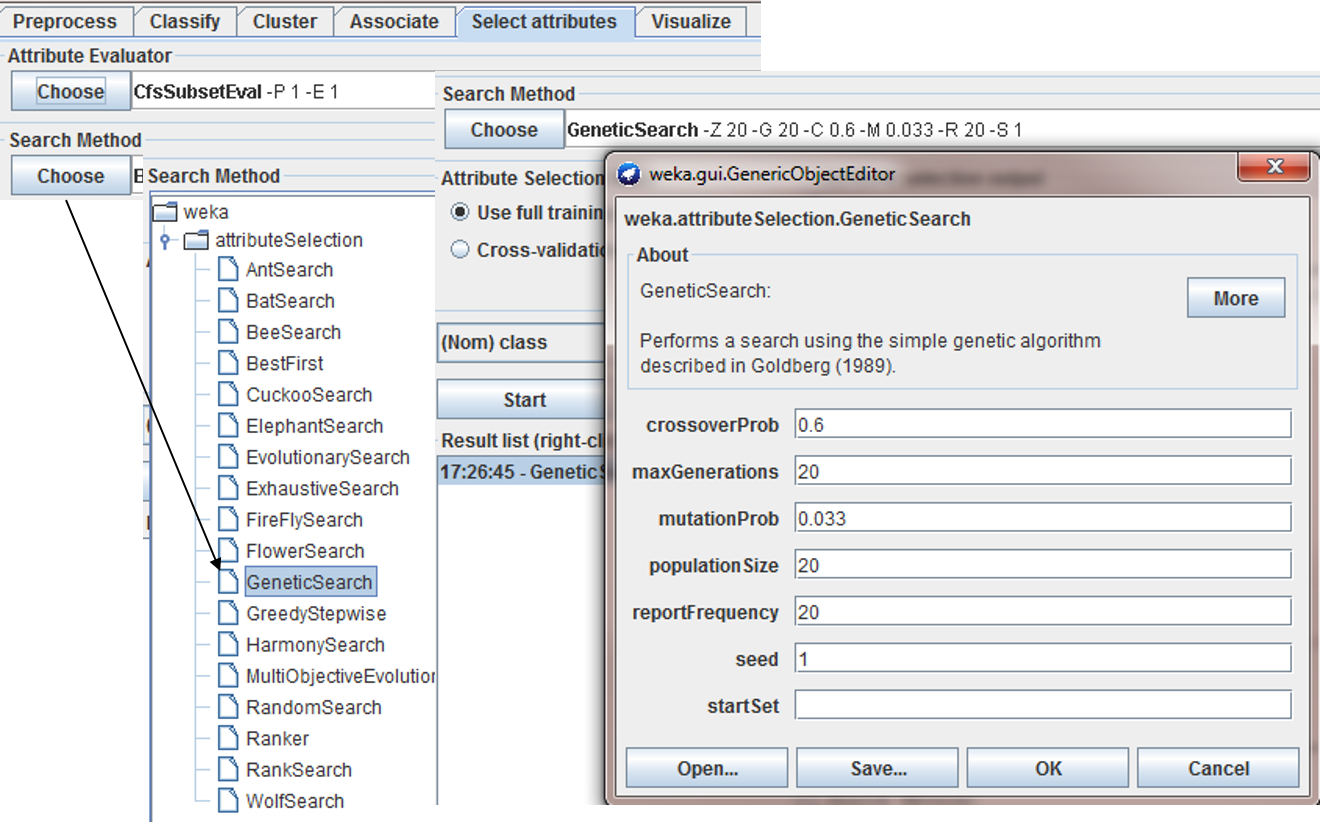This screenshot has height=822, width=1320.
Task: Click the maxGenerations input field
Action: click(x=1043, y=470)
